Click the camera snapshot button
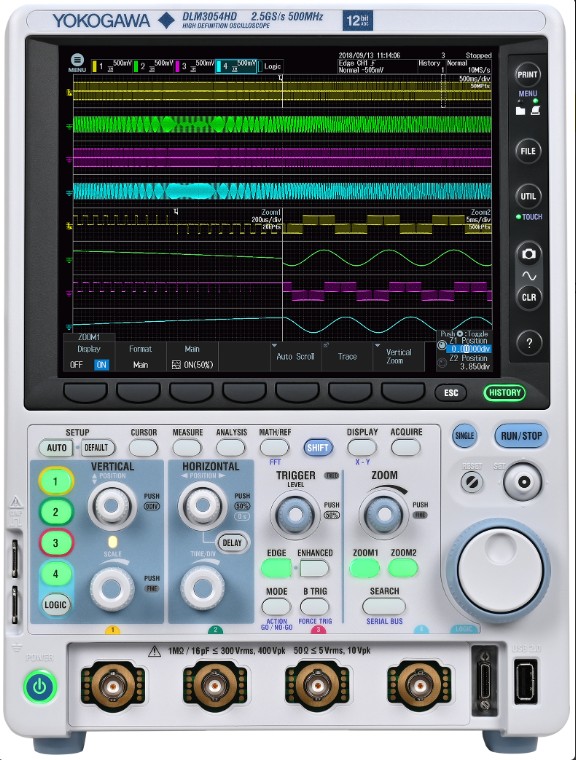 pos(528,254)
